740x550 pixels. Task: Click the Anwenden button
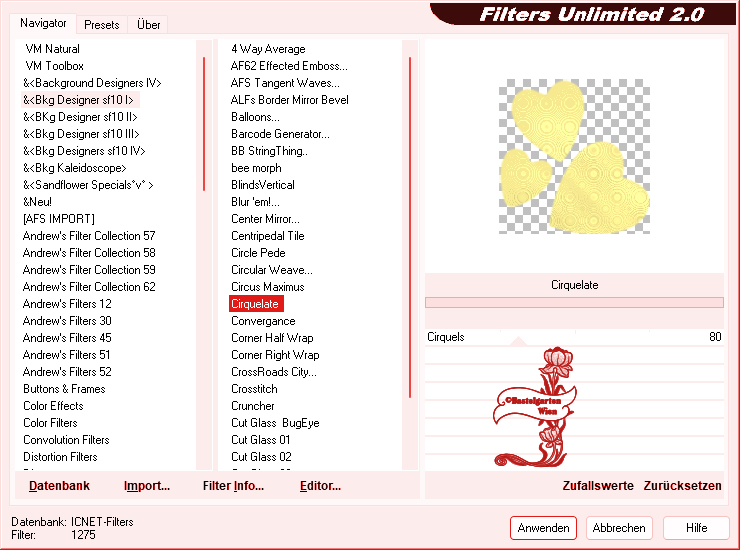[x=544, y=527]
